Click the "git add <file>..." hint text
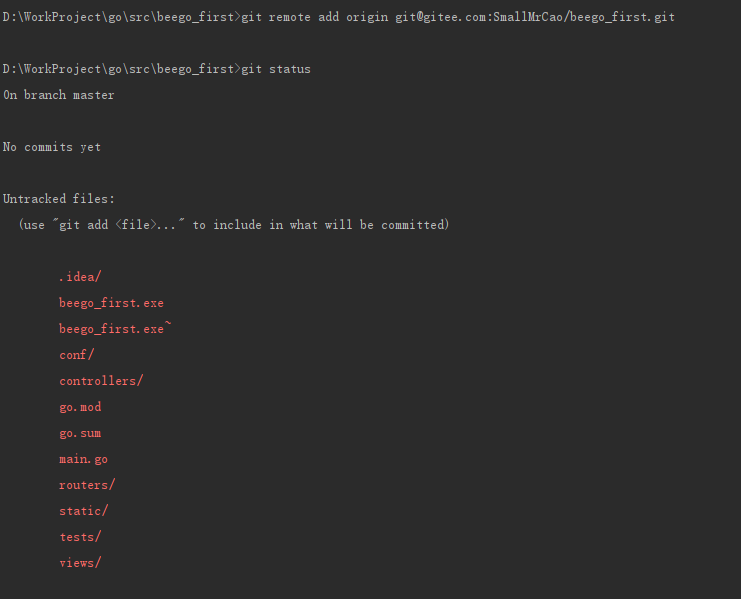Viewport: 741px width, 599px height. 119,225
